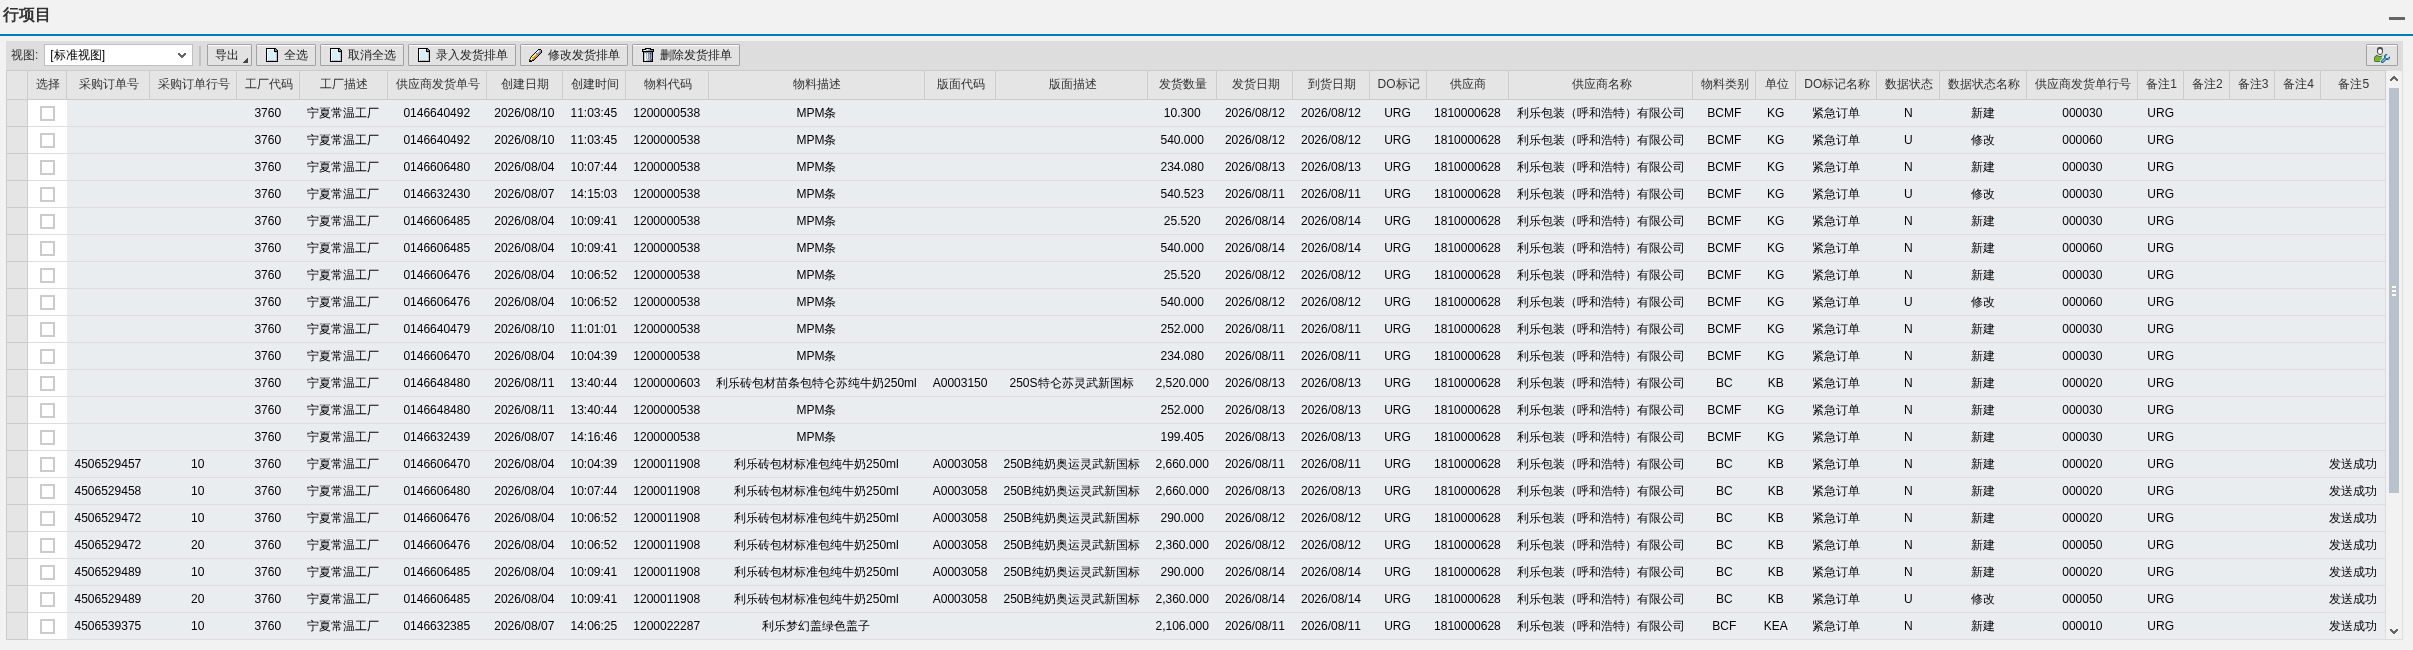Click 发送成功 in row 4506529457
The image size is (2413, 650).
(x=2353, y=464)
